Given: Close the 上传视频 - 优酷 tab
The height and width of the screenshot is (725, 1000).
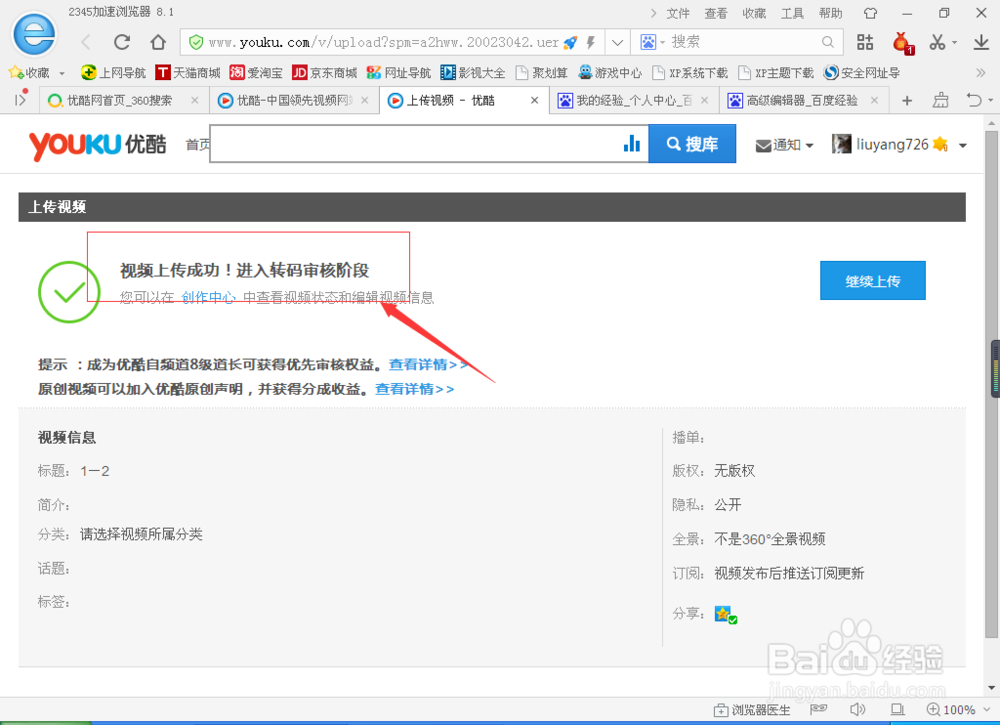Looking at the screenshot, I should pos(534,101).
